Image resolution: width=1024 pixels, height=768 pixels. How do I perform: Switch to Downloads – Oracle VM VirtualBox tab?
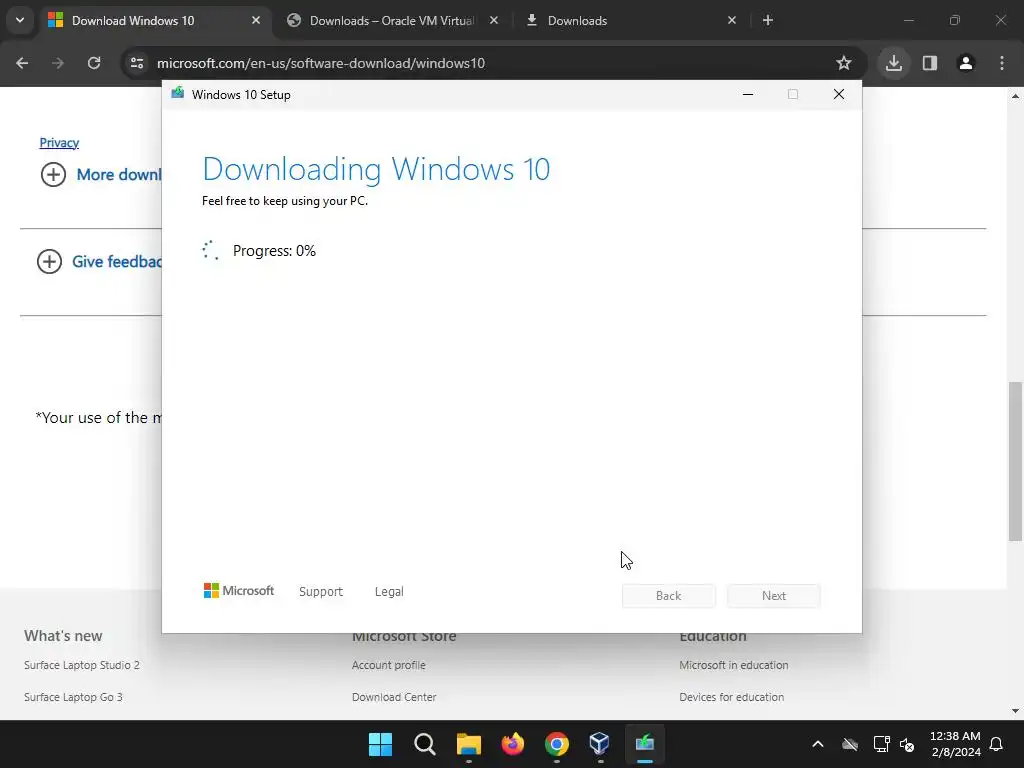tap(392, 21)
